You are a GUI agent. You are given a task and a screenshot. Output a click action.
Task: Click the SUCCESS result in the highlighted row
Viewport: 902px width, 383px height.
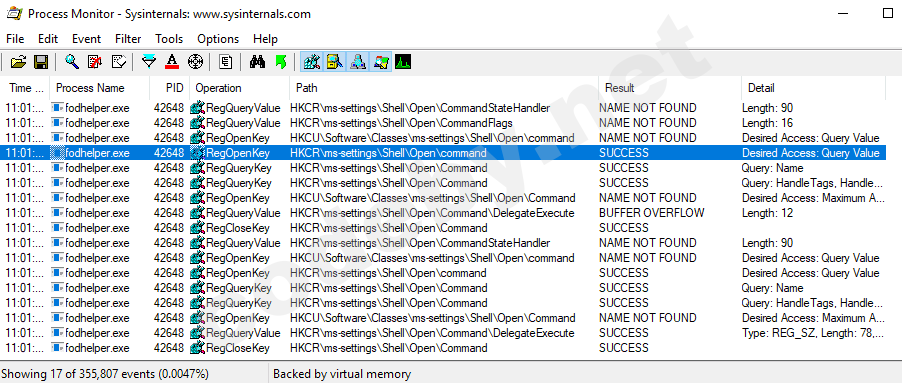[x=624, y=153]
